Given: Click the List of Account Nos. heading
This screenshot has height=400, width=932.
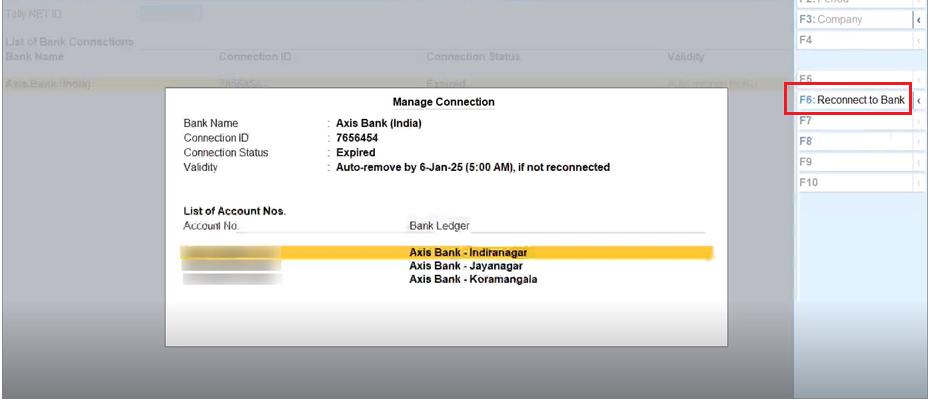Looking at the screenshot, I should tap(235, 211).
